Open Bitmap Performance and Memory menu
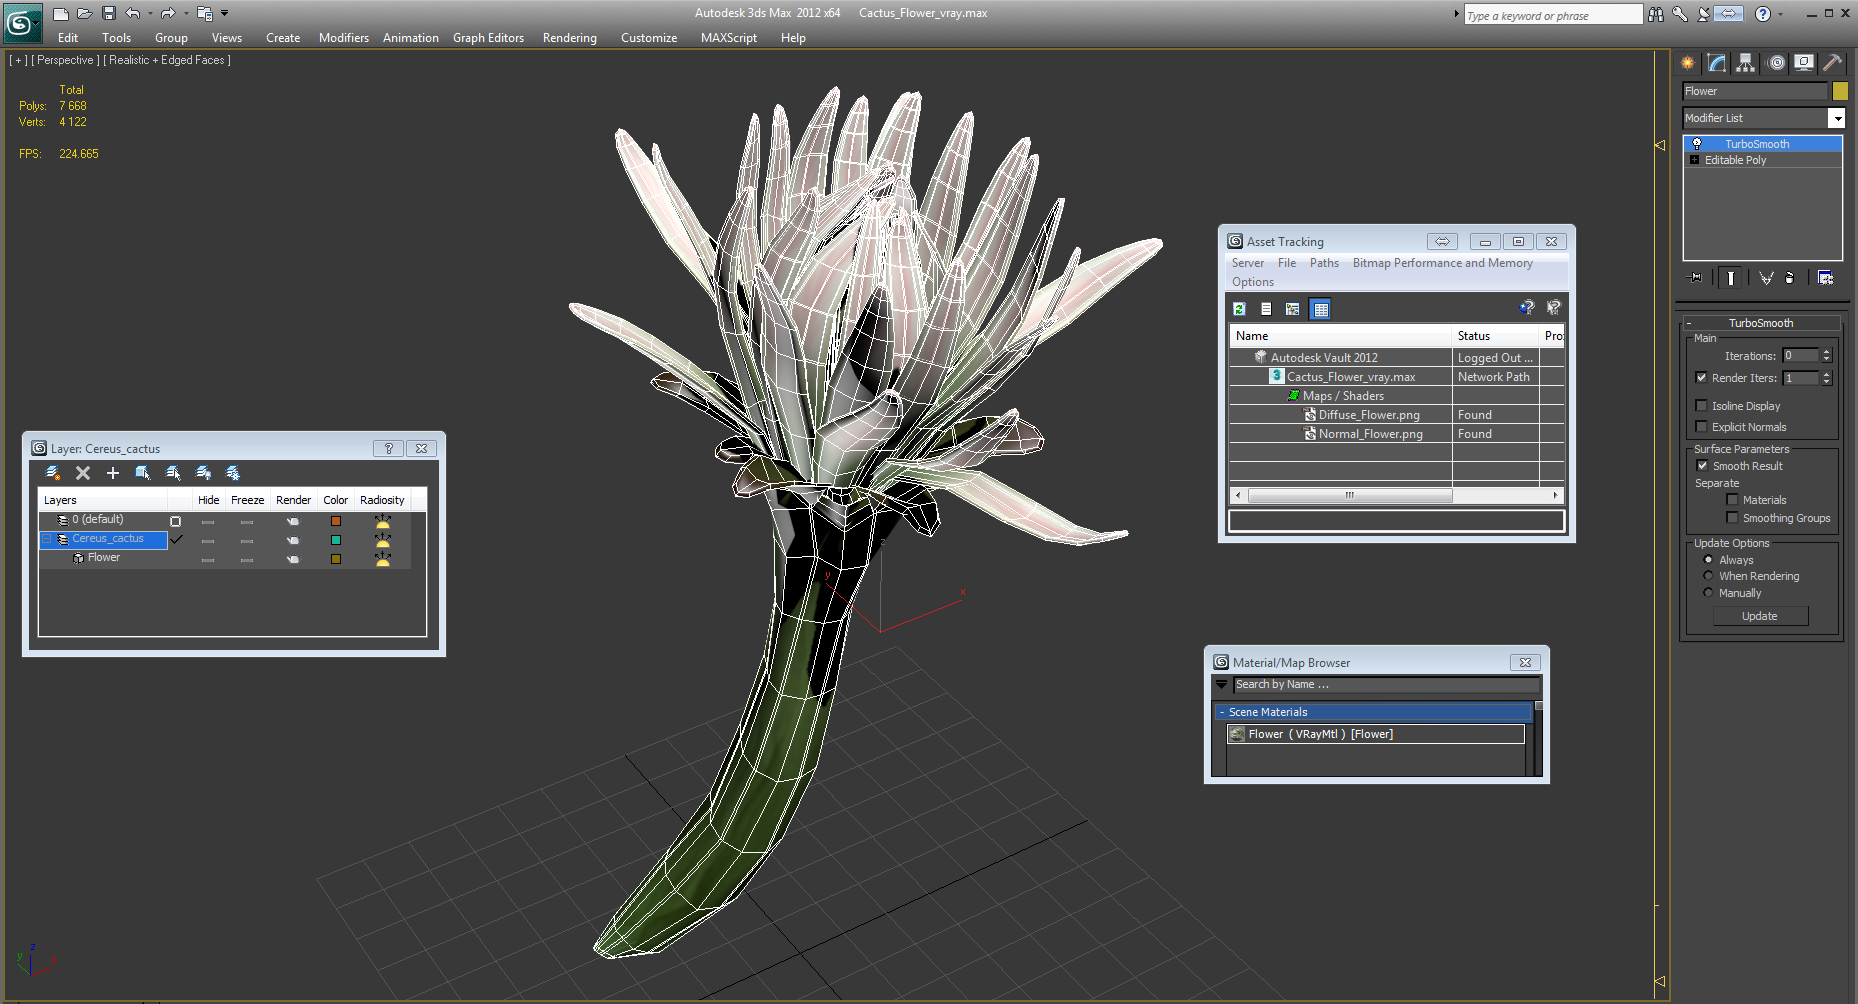Screen dimensions: 1858x1004 pos(1442,263)
